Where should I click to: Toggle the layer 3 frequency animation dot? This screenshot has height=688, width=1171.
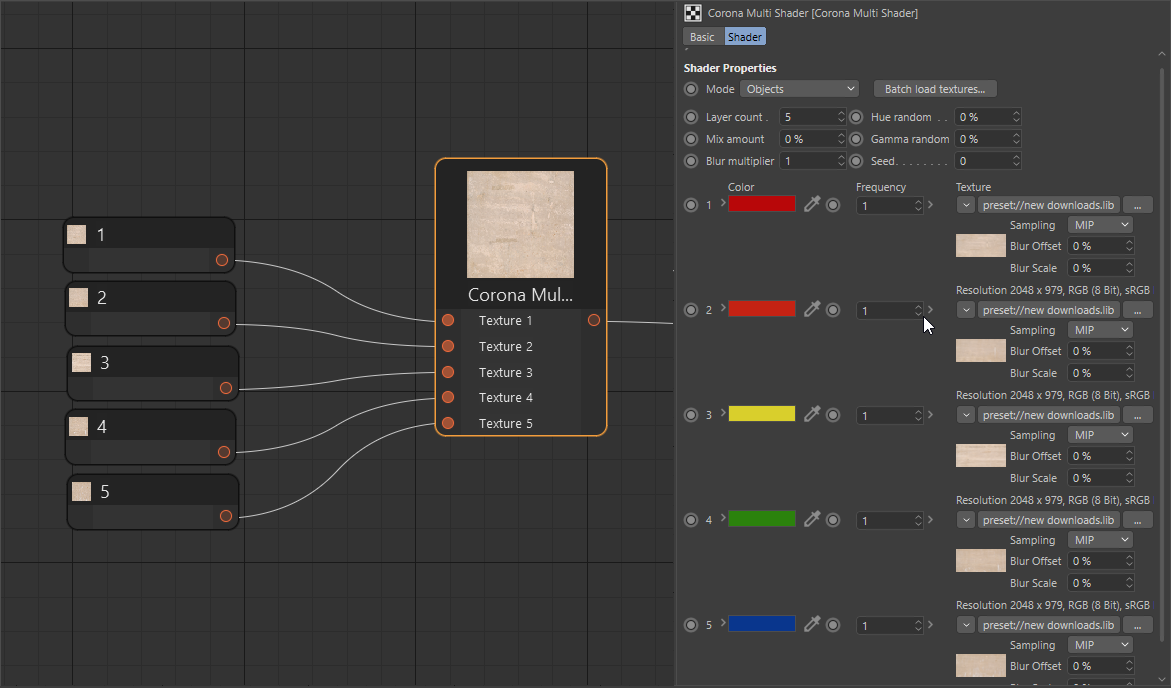(x=833, y=415)
